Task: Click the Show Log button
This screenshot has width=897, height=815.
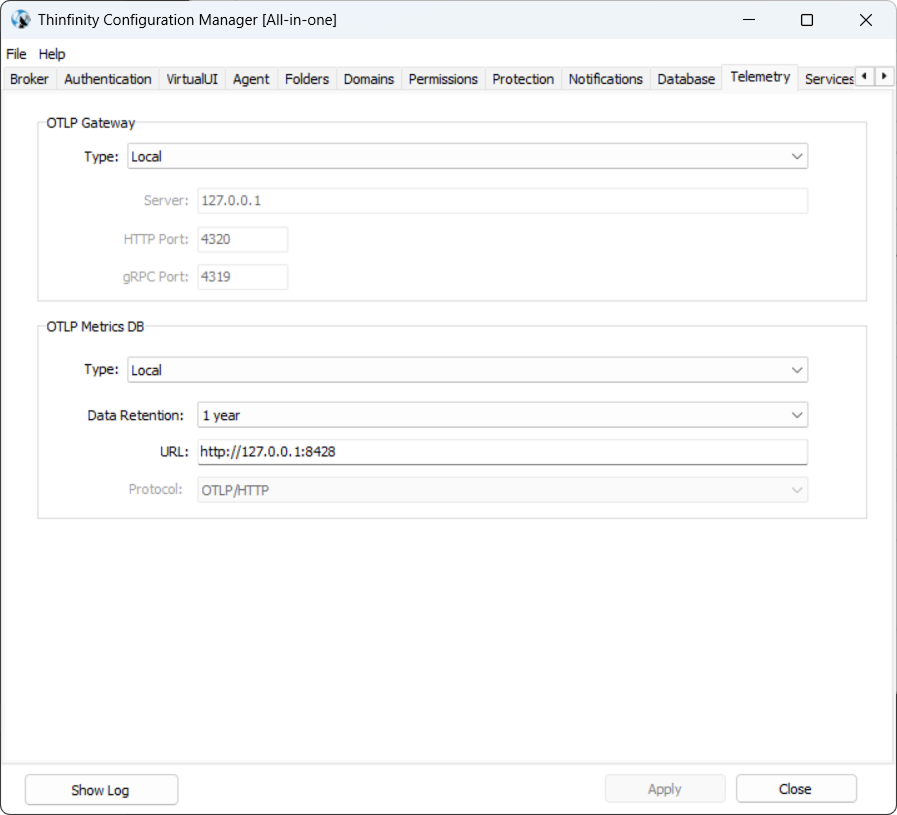Action: 101,790
